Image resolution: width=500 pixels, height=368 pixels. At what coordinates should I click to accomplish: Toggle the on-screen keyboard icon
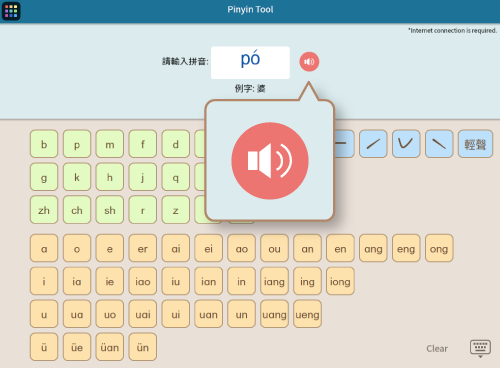(x=480, y=348)
